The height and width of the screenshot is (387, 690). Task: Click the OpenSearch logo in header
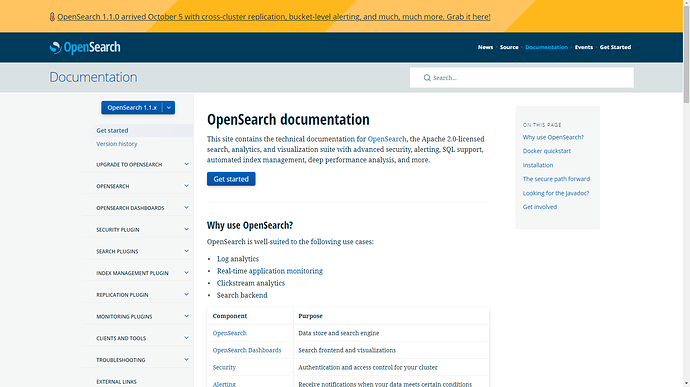tap(85, 47)
